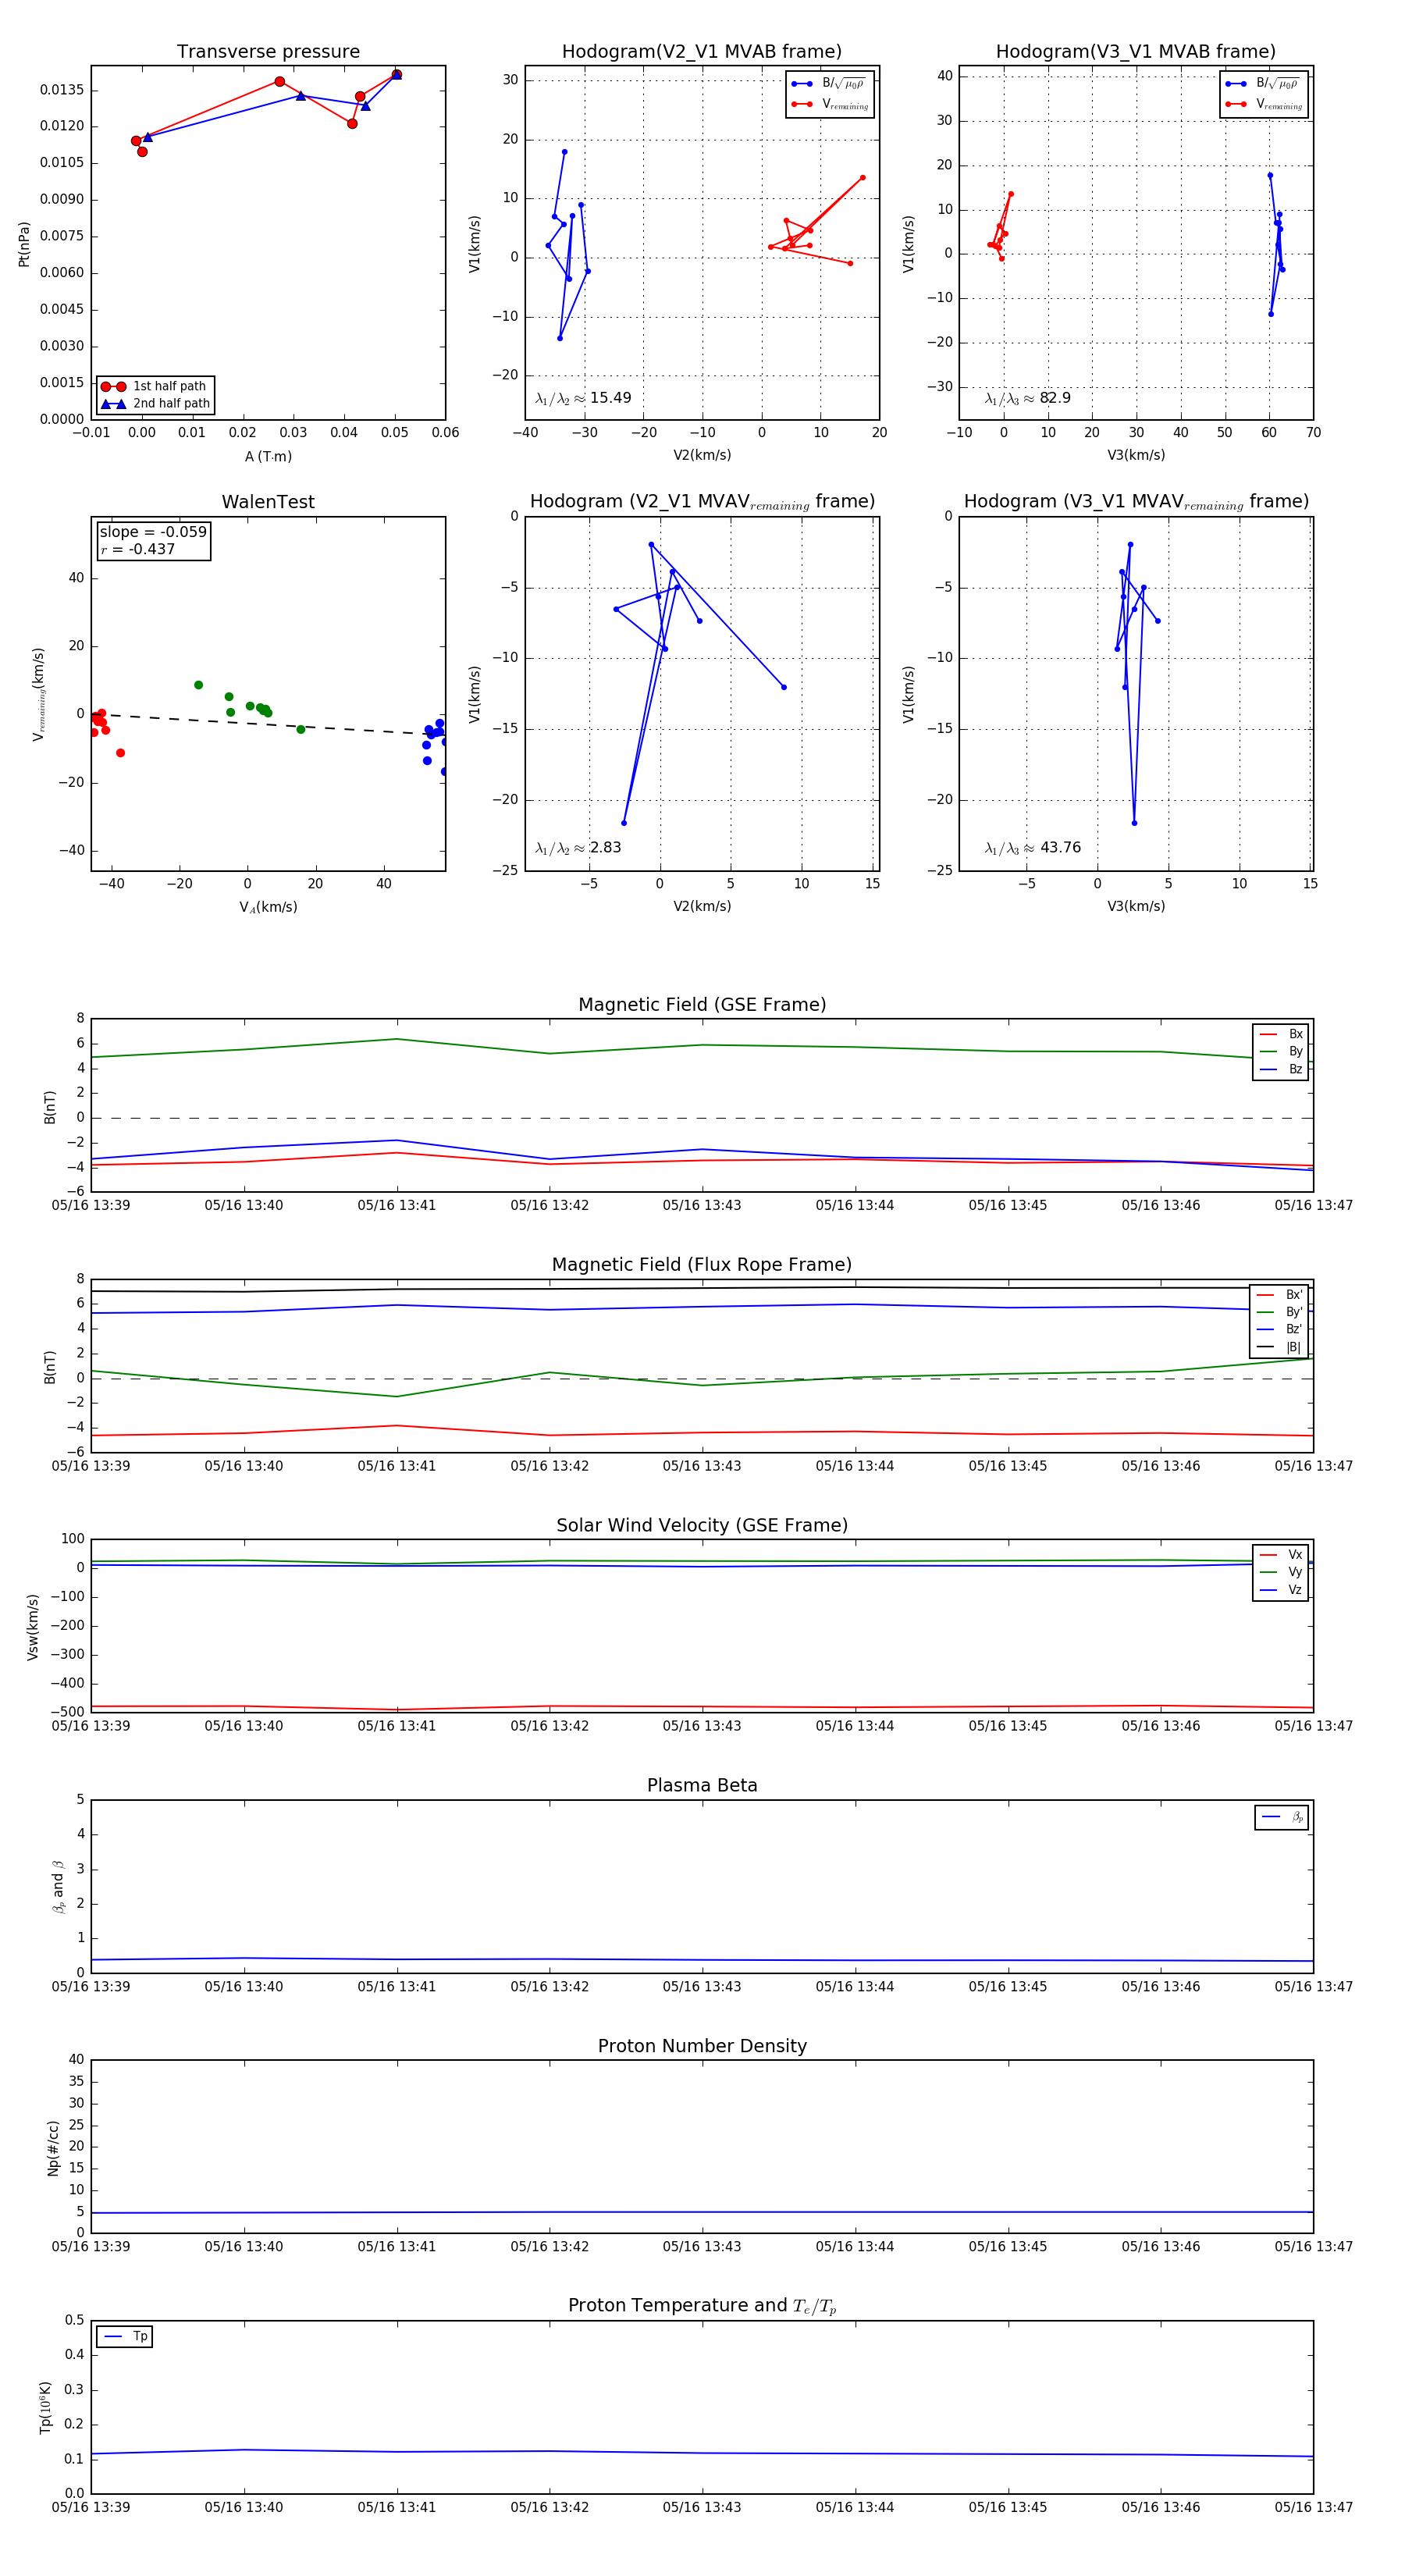
Task: Click the "Vsw(km/s)" y-axis label
Action: [x=33, y=1627]
